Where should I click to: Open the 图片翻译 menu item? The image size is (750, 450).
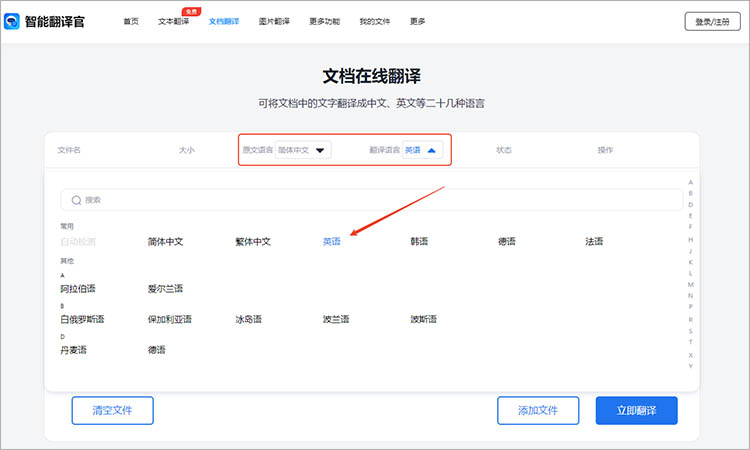tap(274, 21)
